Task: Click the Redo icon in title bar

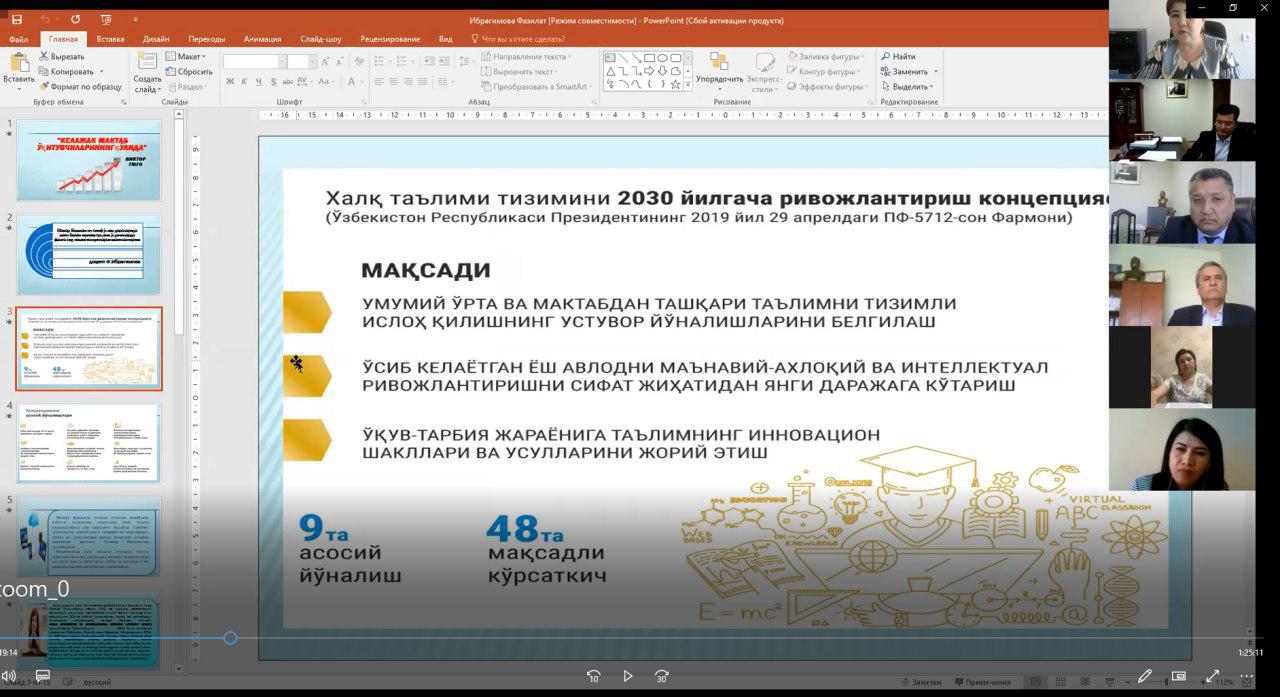Action: click(76, 19)
